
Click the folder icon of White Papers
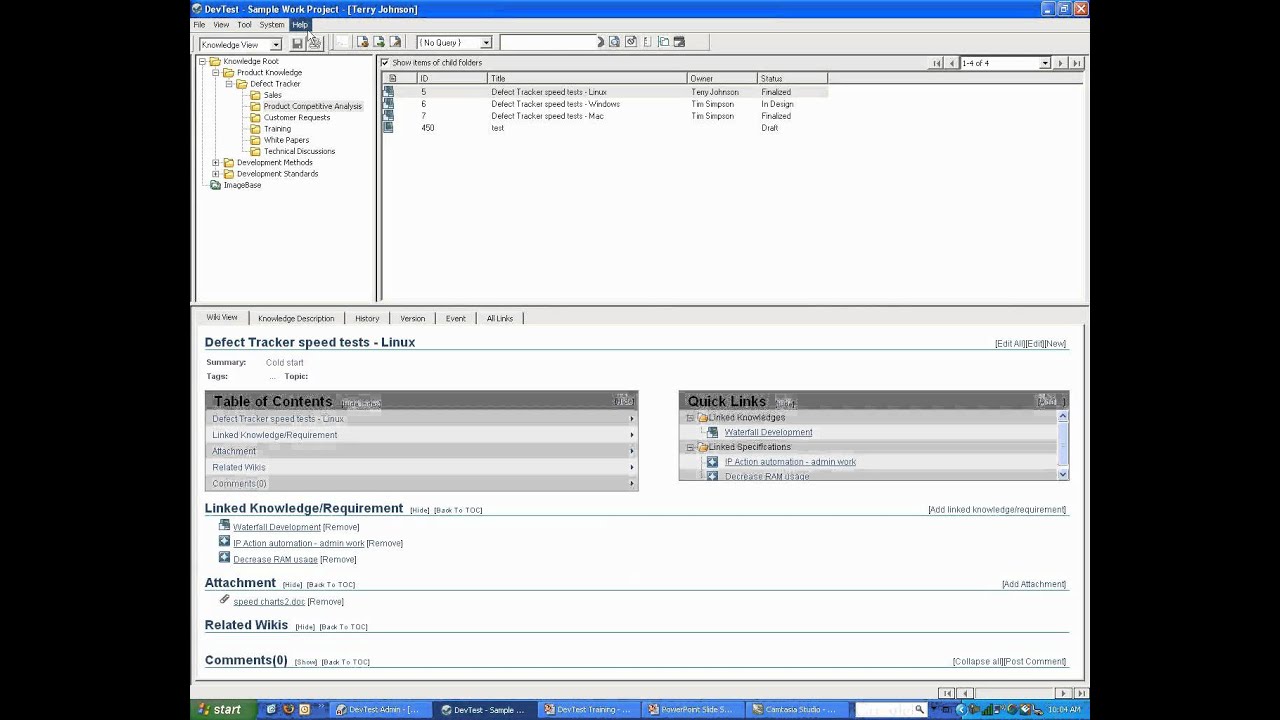[255, 140]
